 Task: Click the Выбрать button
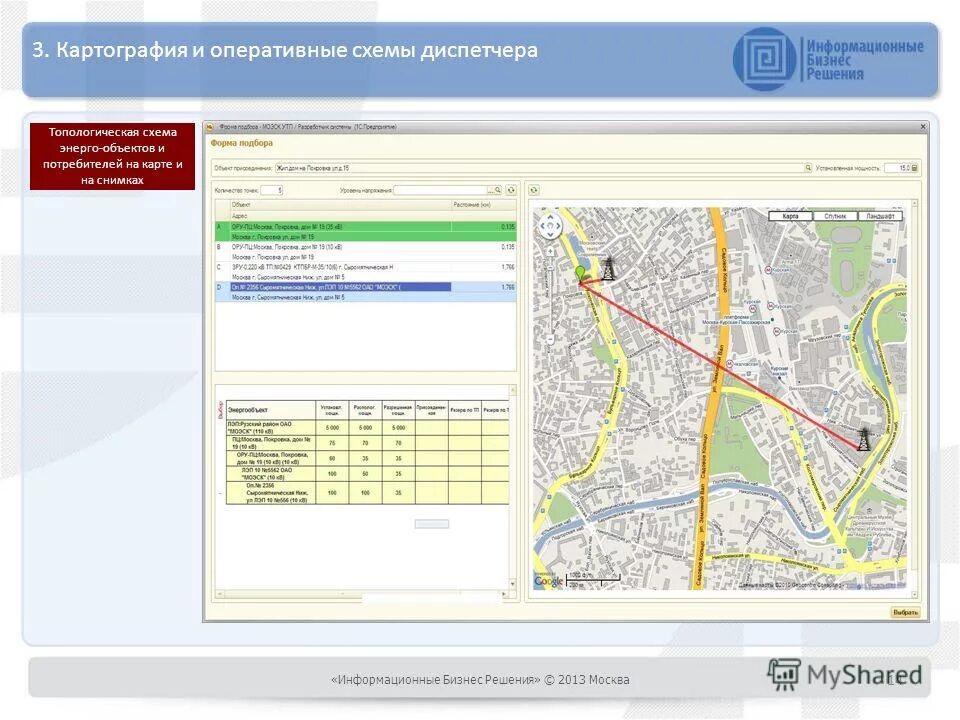point(905,612)
